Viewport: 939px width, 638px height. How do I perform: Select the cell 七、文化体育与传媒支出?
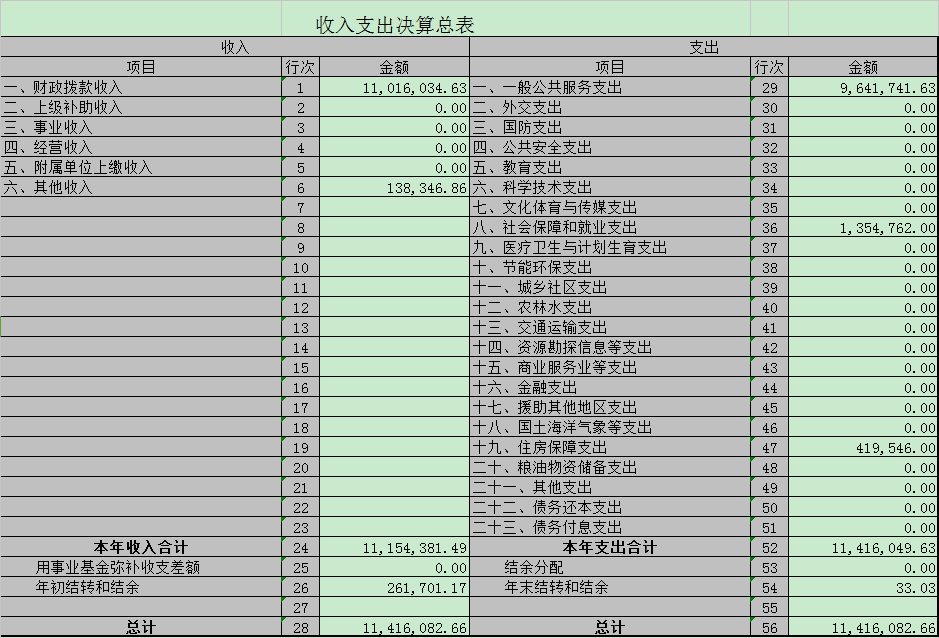tap(610, 207)
